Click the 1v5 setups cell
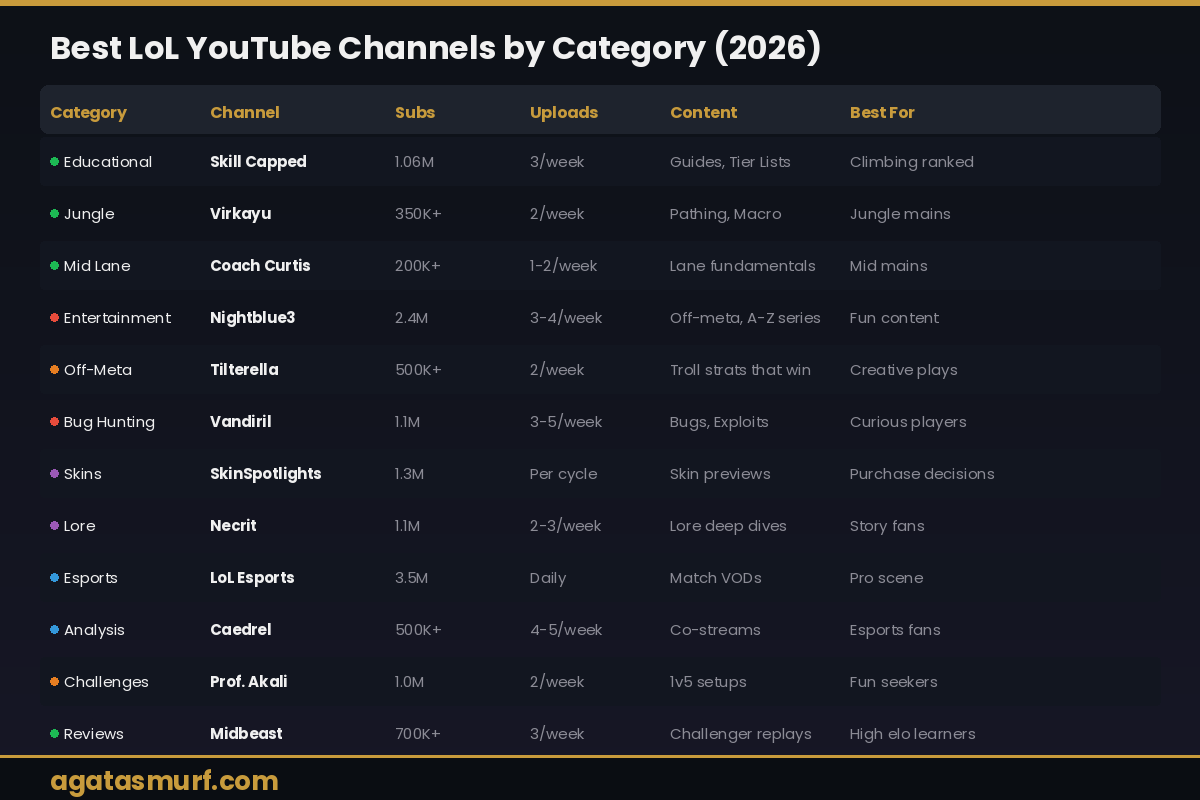The image size is (1200, 800). click(708, 682)
